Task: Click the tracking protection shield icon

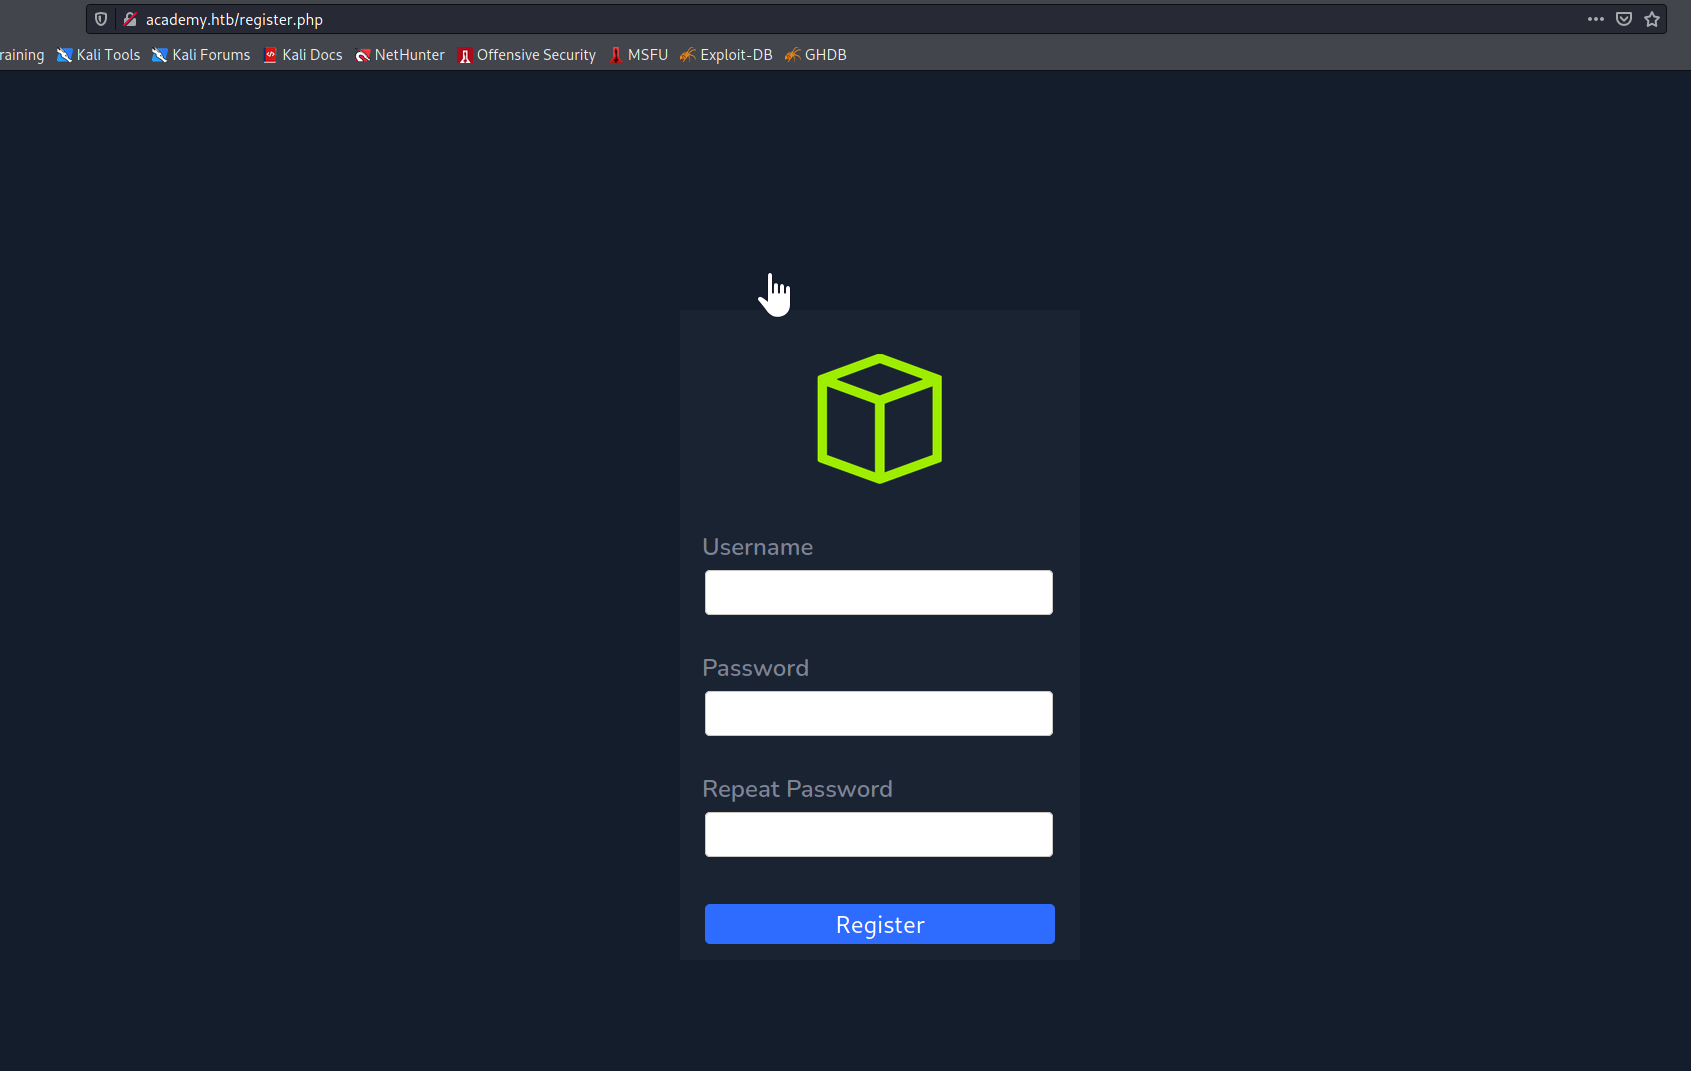Action: pyautogui.click(x=101, y=19)
